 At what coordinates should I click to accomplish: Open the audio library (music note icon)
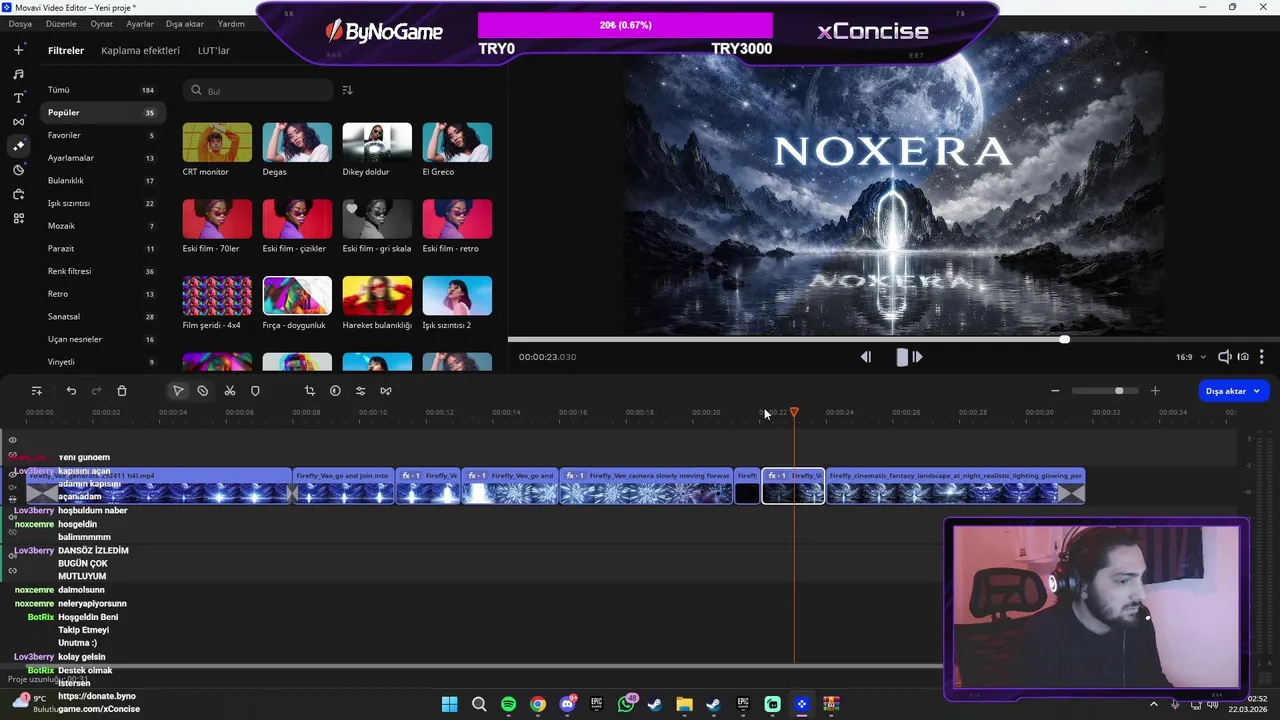[19, 74]
